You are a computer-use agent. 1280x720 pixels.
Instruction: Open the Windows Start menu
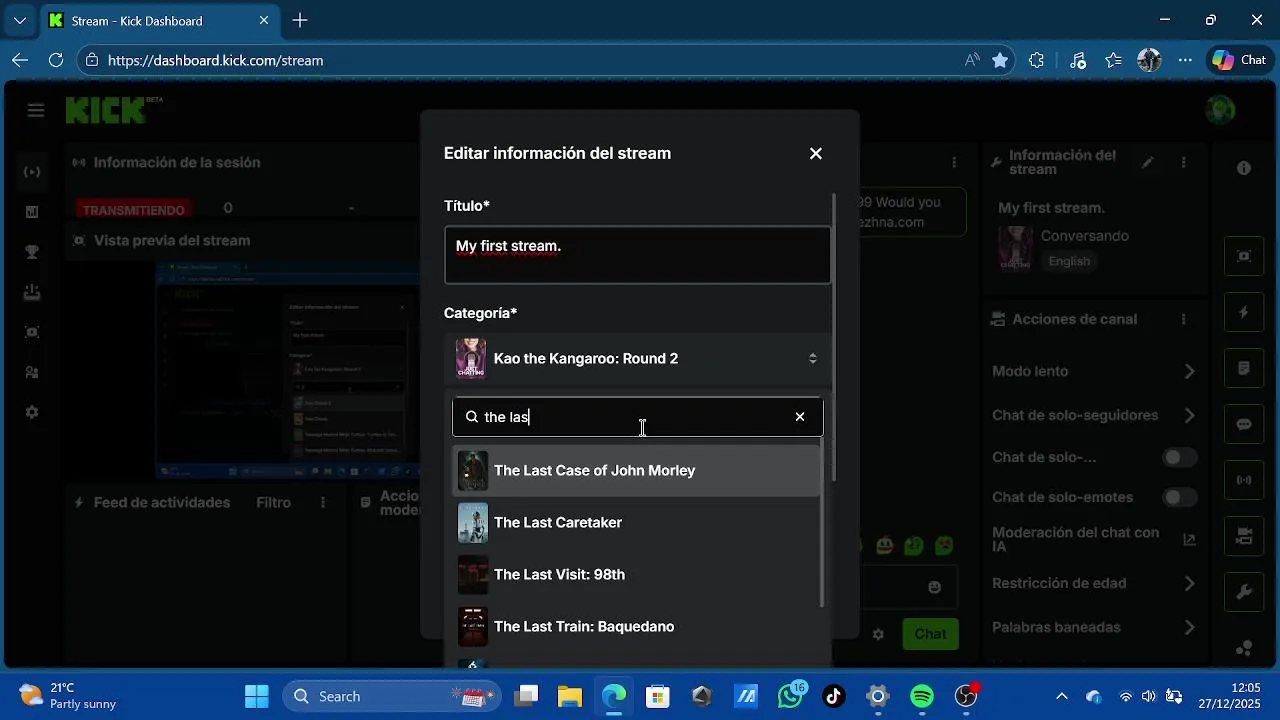coord(257,696)
